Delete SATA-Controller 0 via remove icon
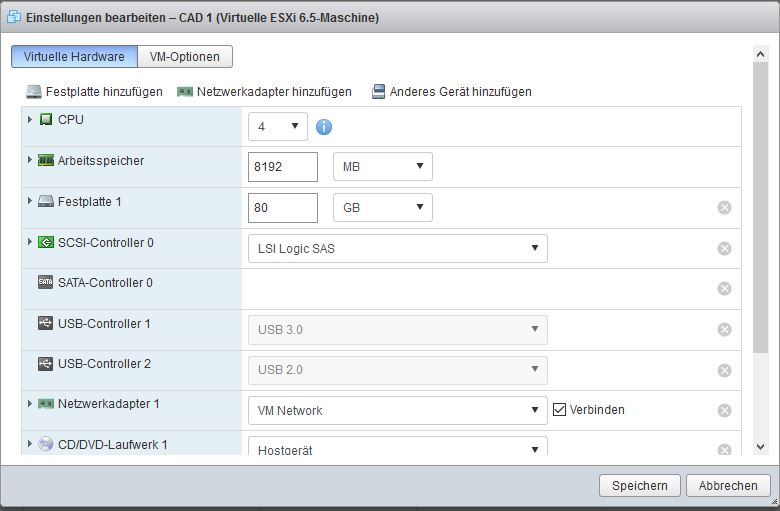Screen dimensions: 780x511 (725, 289)
